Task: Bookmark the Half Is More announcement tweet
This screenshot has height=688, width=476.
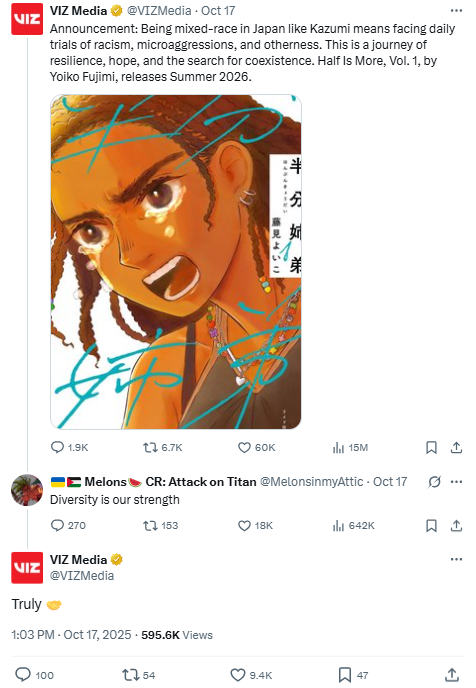Action: pyautogui.click(x=431, y=448)
